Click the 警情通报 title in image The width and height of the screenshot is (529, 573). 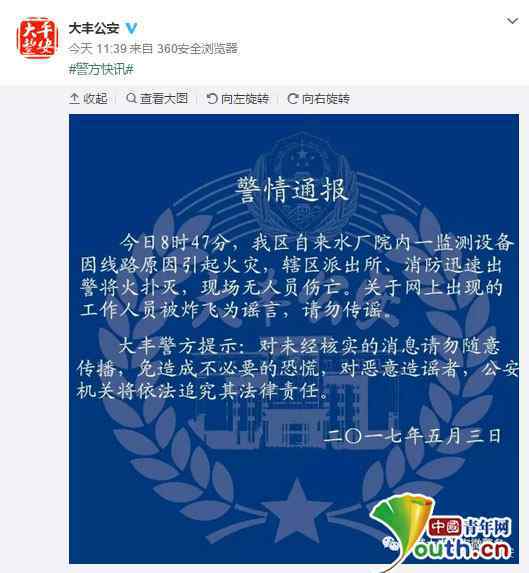pyautogui.click(x=291, y=190)
